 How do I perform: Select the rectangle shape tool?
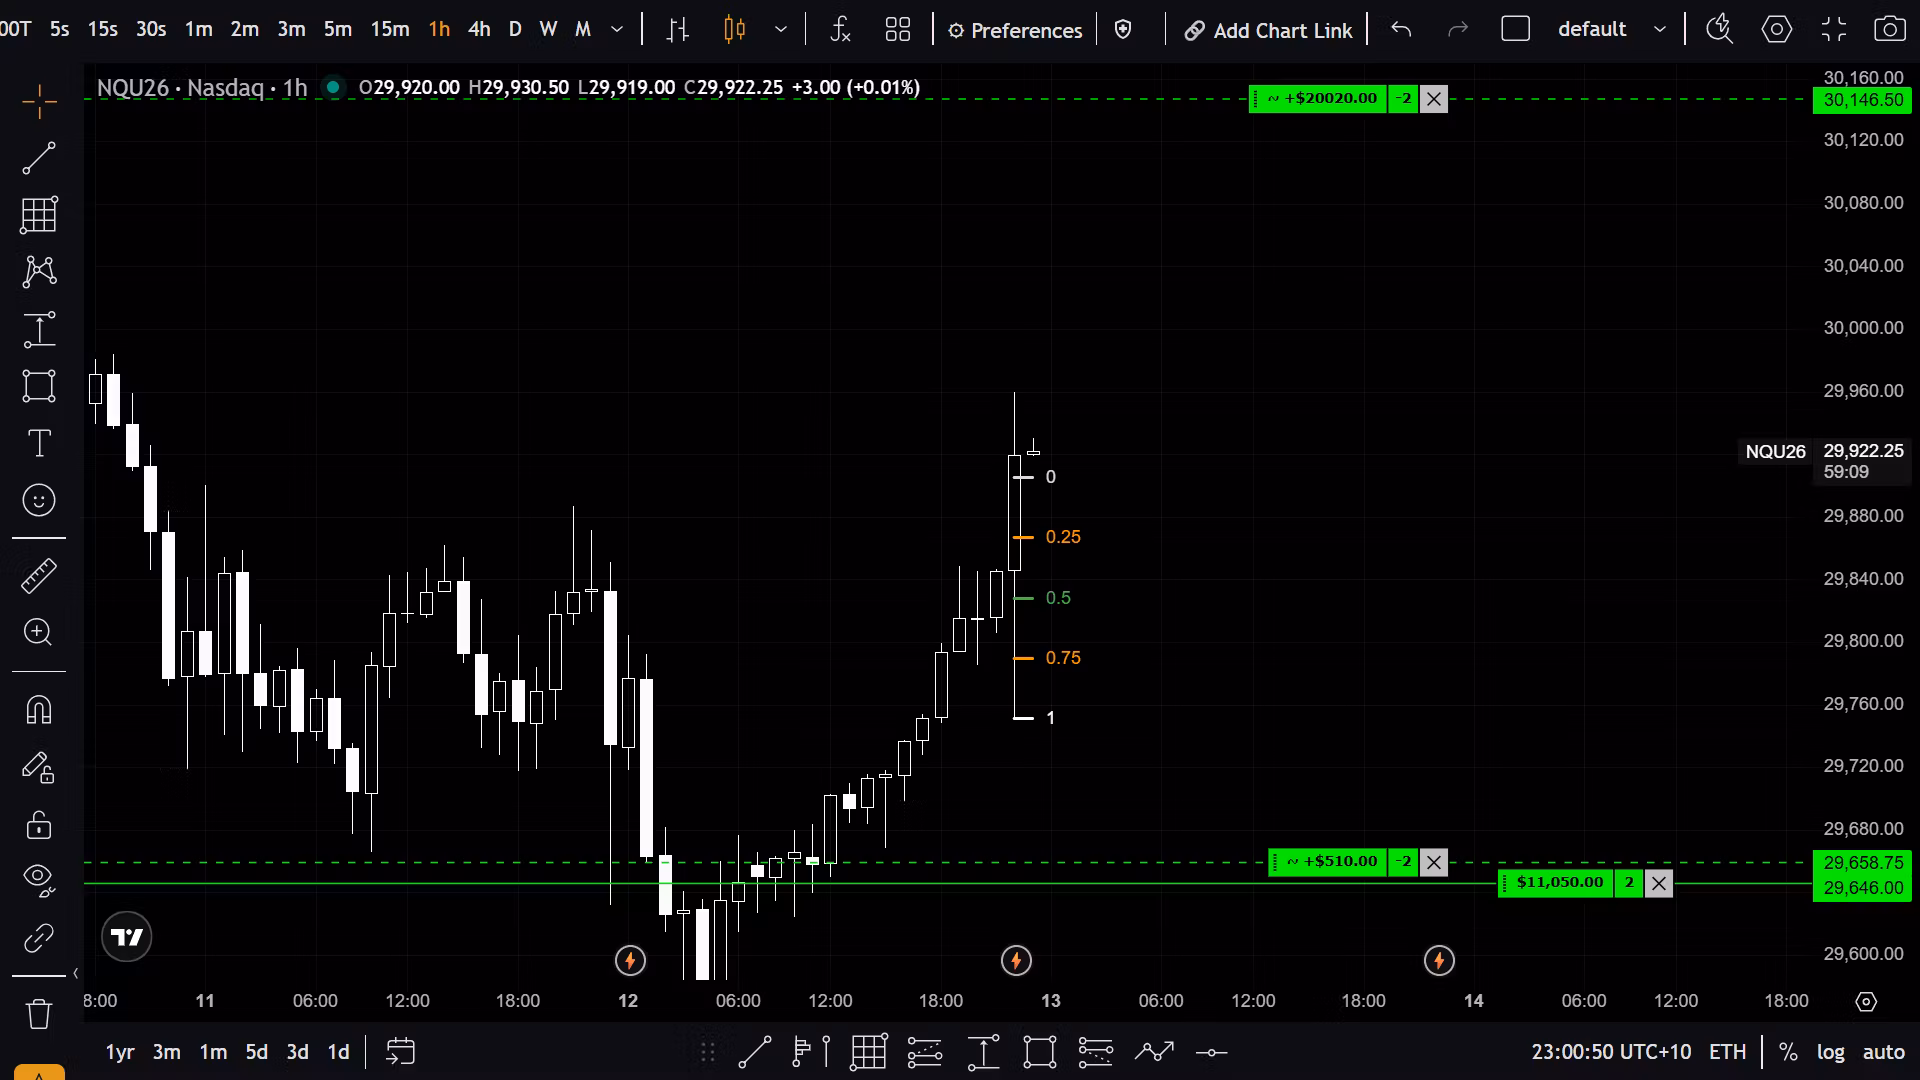[x=39, y=386]
